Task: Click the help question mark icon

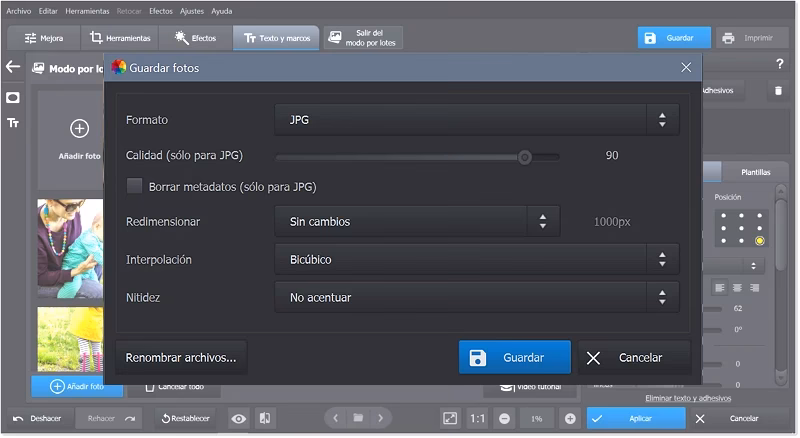Action: click(x=779, y=64)
